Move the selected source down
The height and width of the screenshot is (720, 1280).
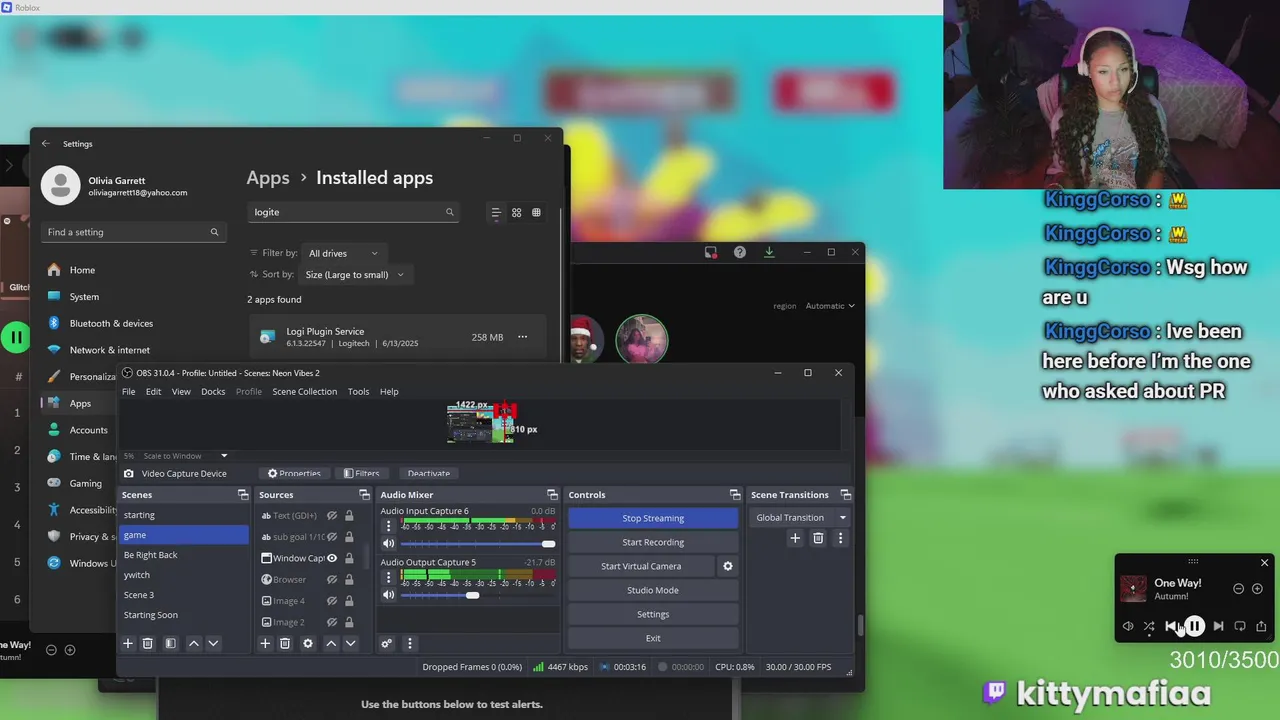coord(350,644)
